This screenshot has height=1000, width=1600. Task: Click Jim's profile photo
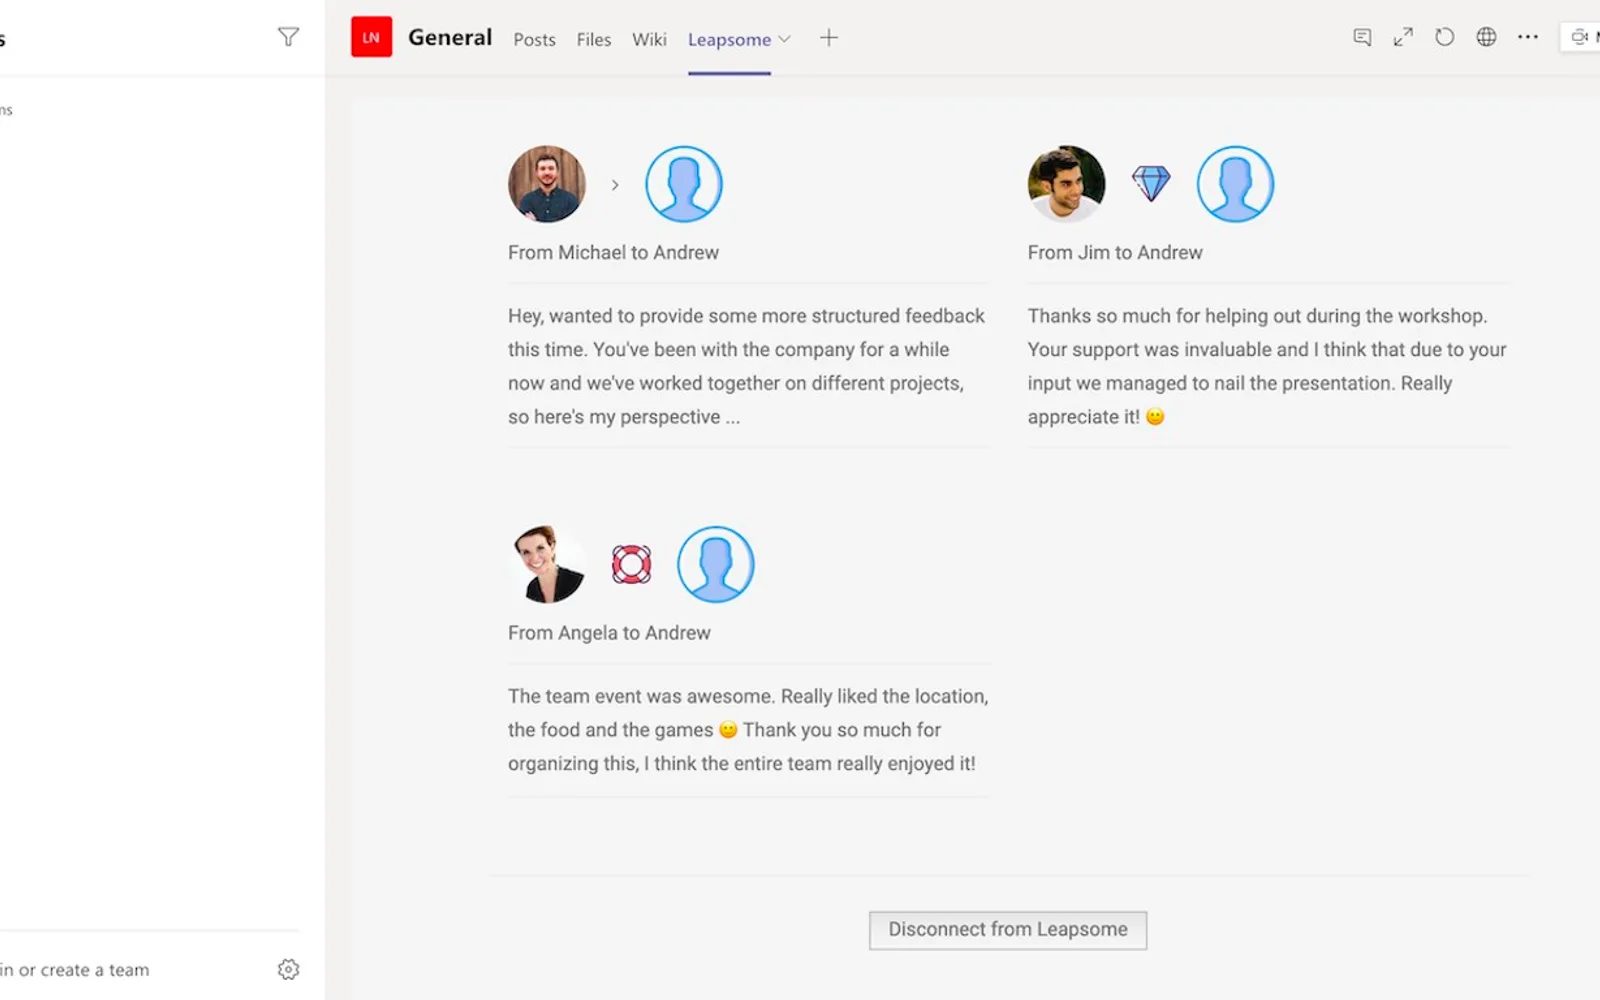(x=1067, y=184)
